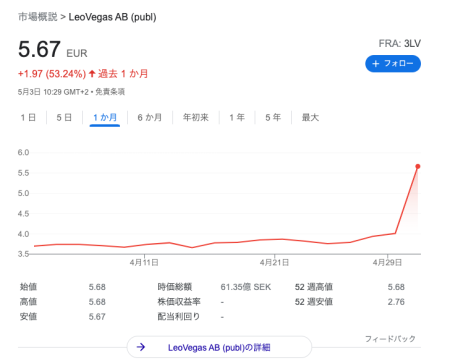The image size is (450, 363).
Task: Click the 株価収益率 label
Action: point(179,302)
